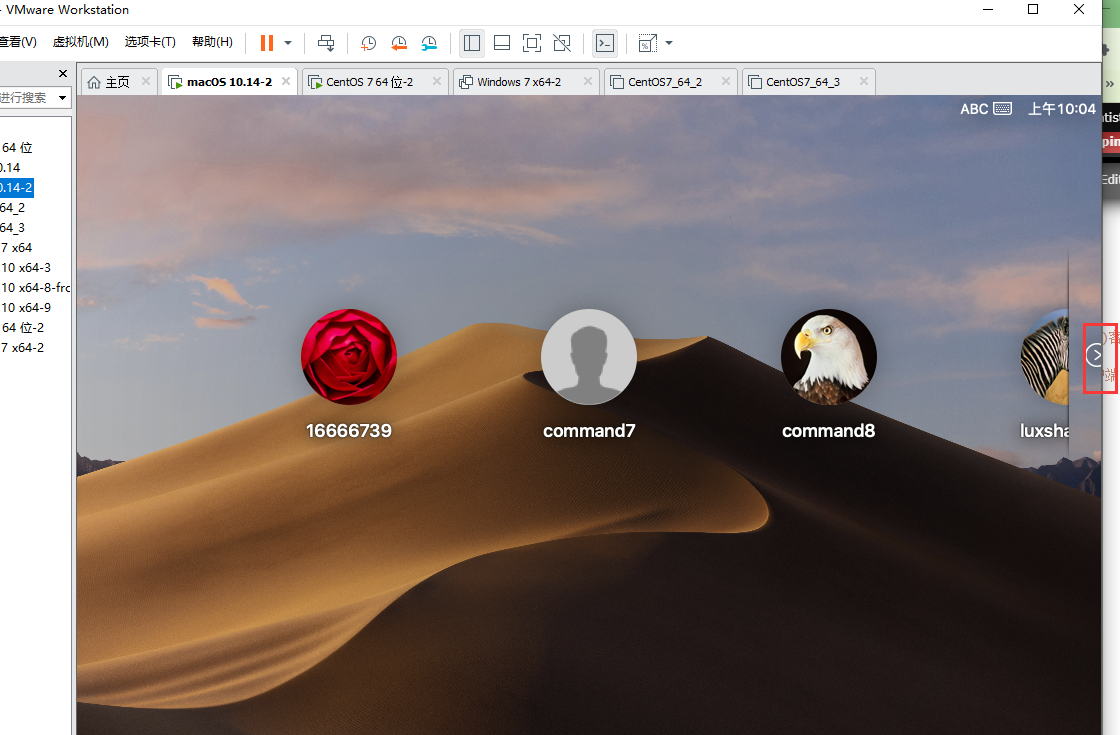
Task: Switch to Unity mode icon
Action: [562, 43]
